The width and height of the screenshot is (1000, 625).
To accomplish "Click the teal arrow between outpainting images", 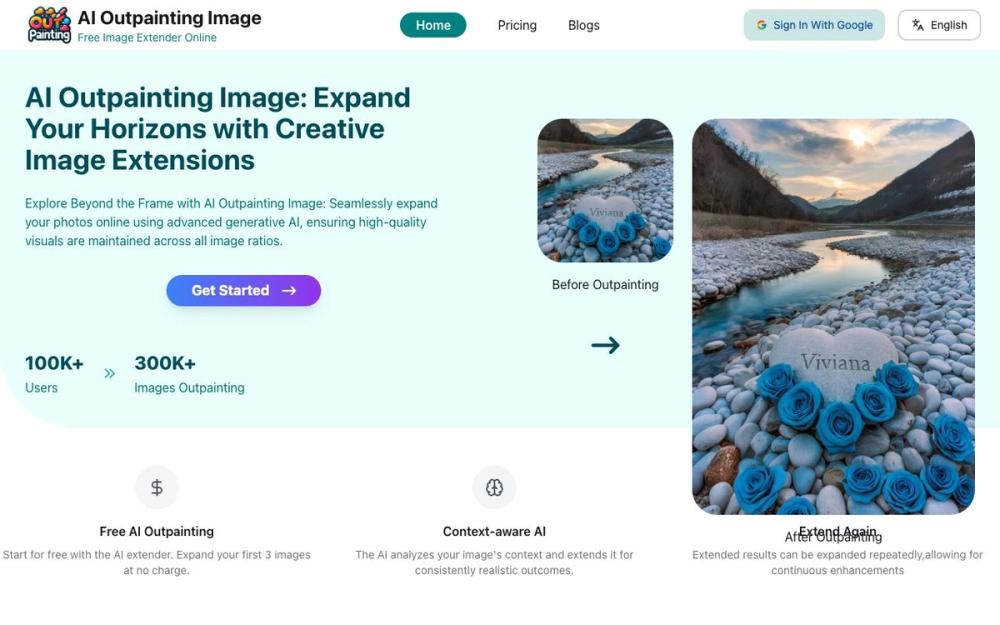I will [x=606, y=345].
